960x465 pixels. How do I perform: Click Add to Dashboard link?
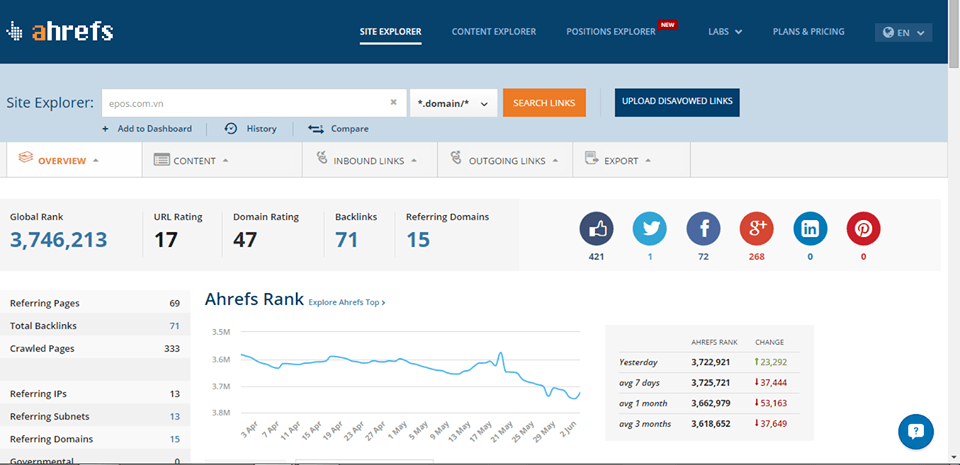coord(154,129)
